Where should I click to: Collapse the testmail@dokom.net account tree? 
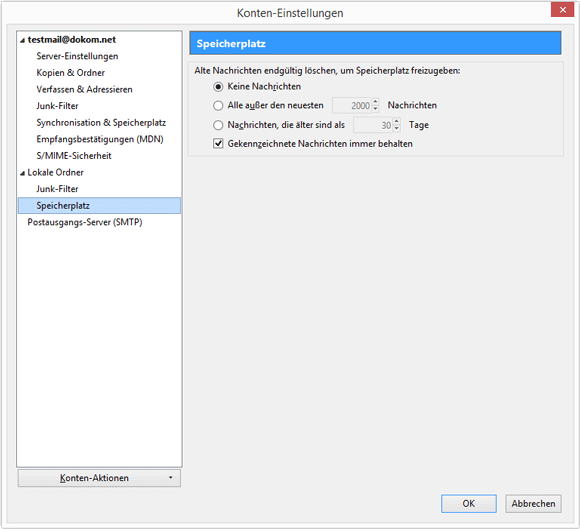click(22, 40)
